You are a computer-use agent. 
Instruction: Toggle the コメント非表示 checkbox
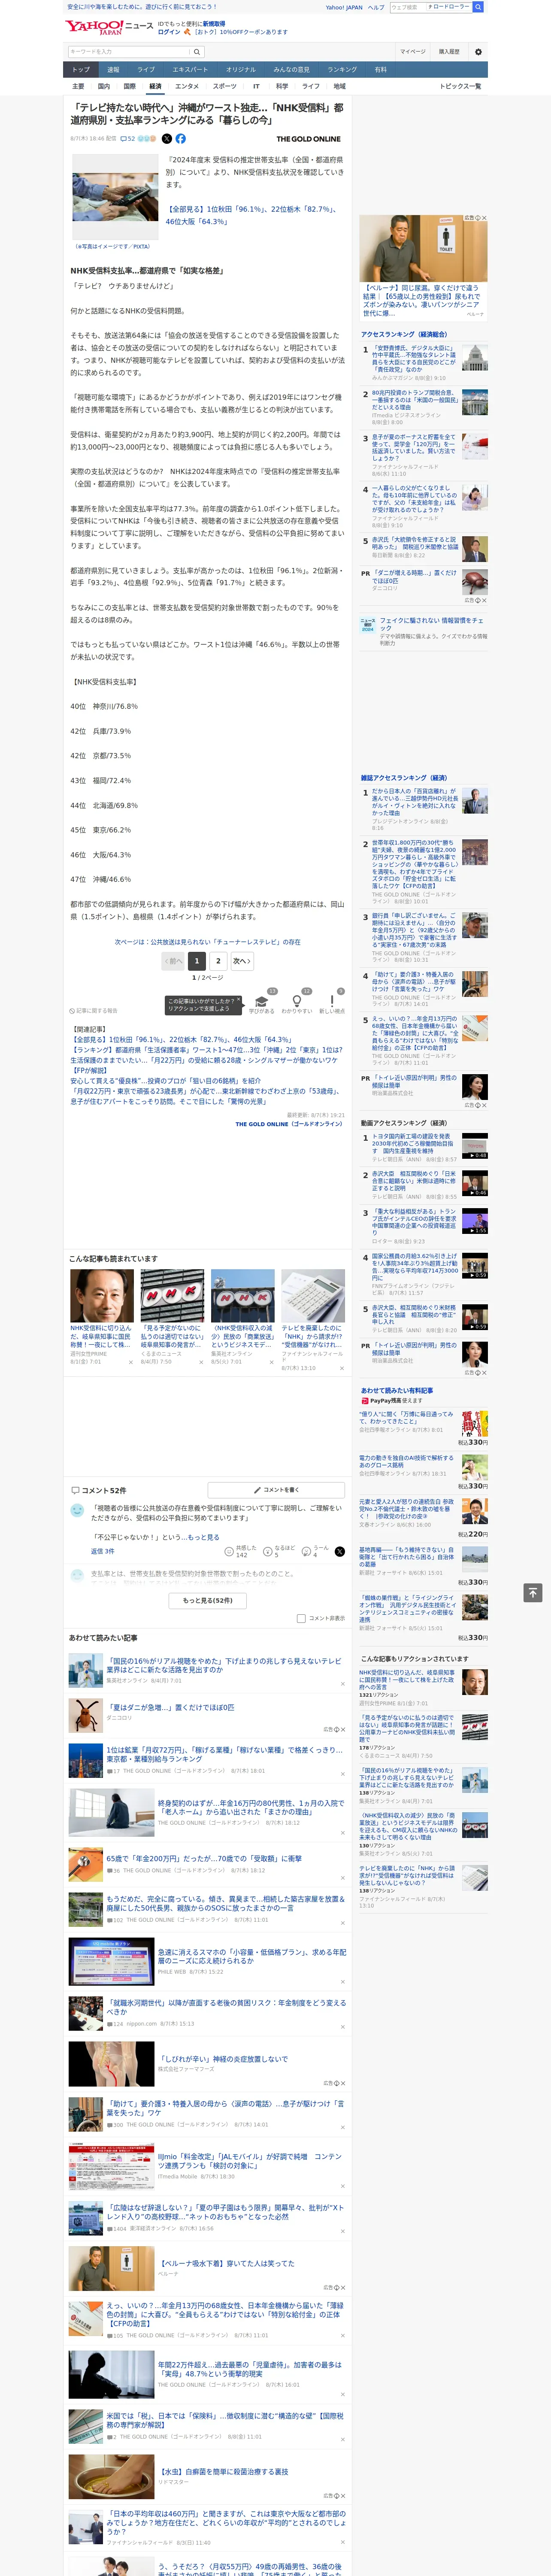301,1618
